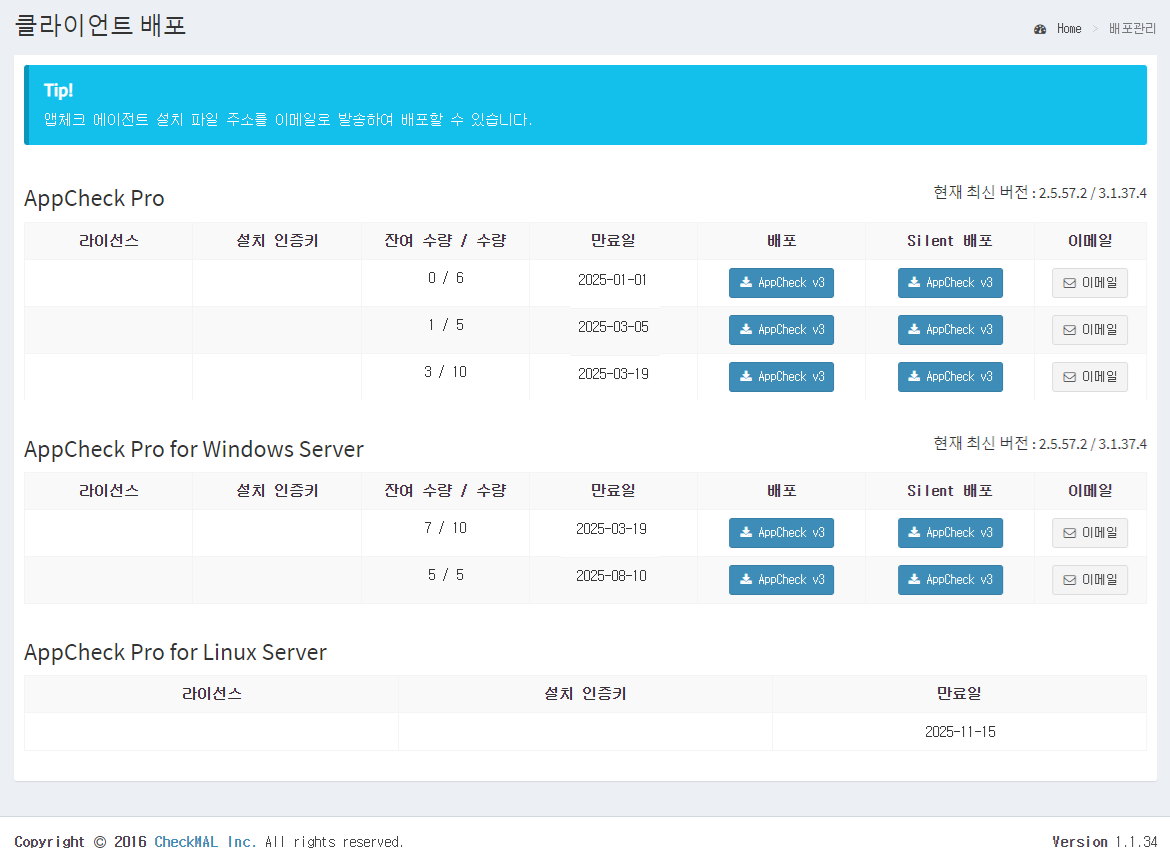
Task: Click envelope icon in 0 / 6 license row
Action: click(1069, 284)
